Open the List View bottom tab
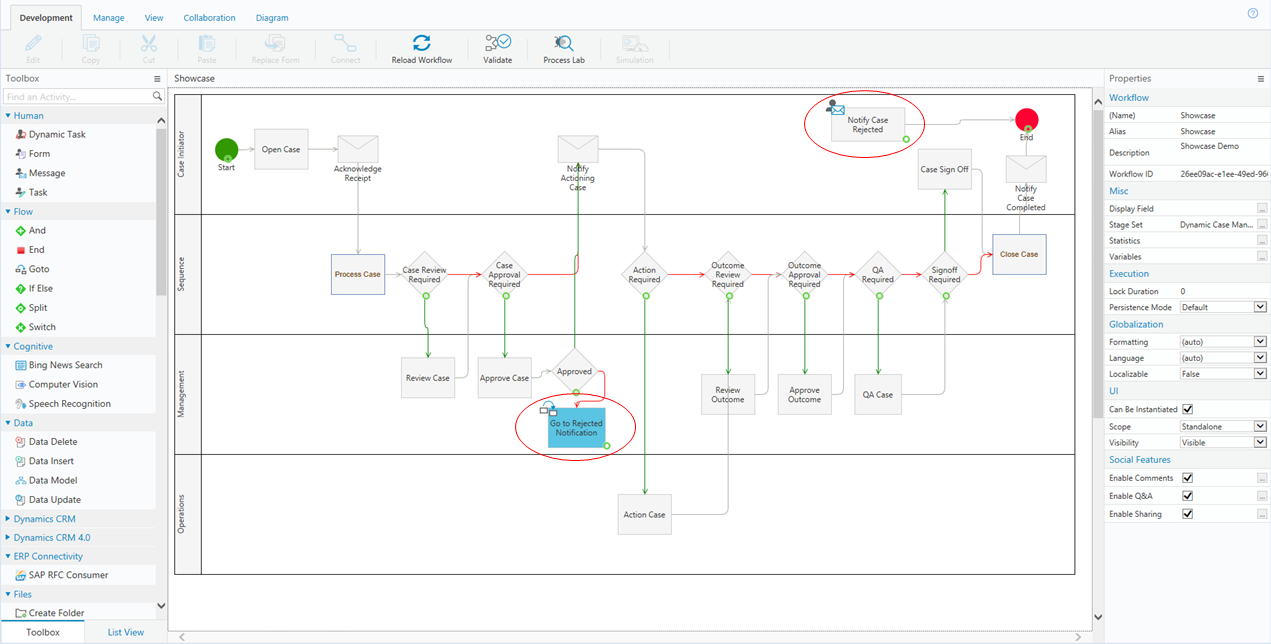1271x644 pixels. tap(126, 632)
